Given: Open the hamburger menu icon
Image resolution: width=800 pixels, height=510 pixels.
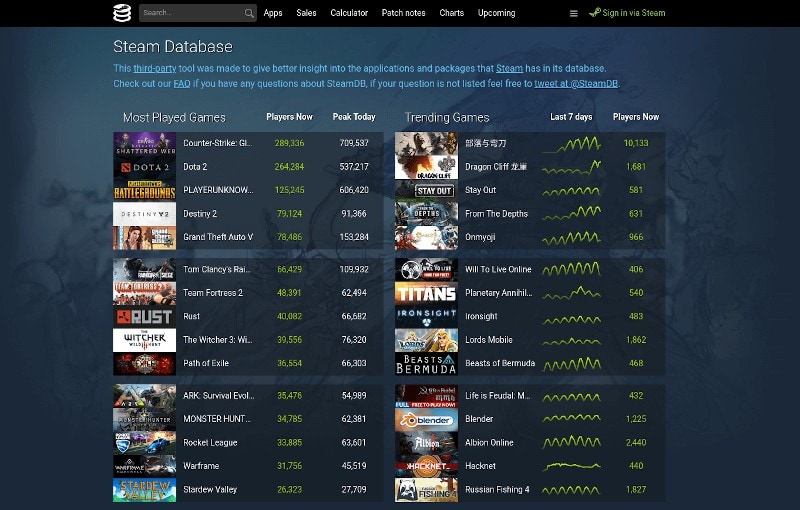Looking at the screenshot, I should pos(573,14).
